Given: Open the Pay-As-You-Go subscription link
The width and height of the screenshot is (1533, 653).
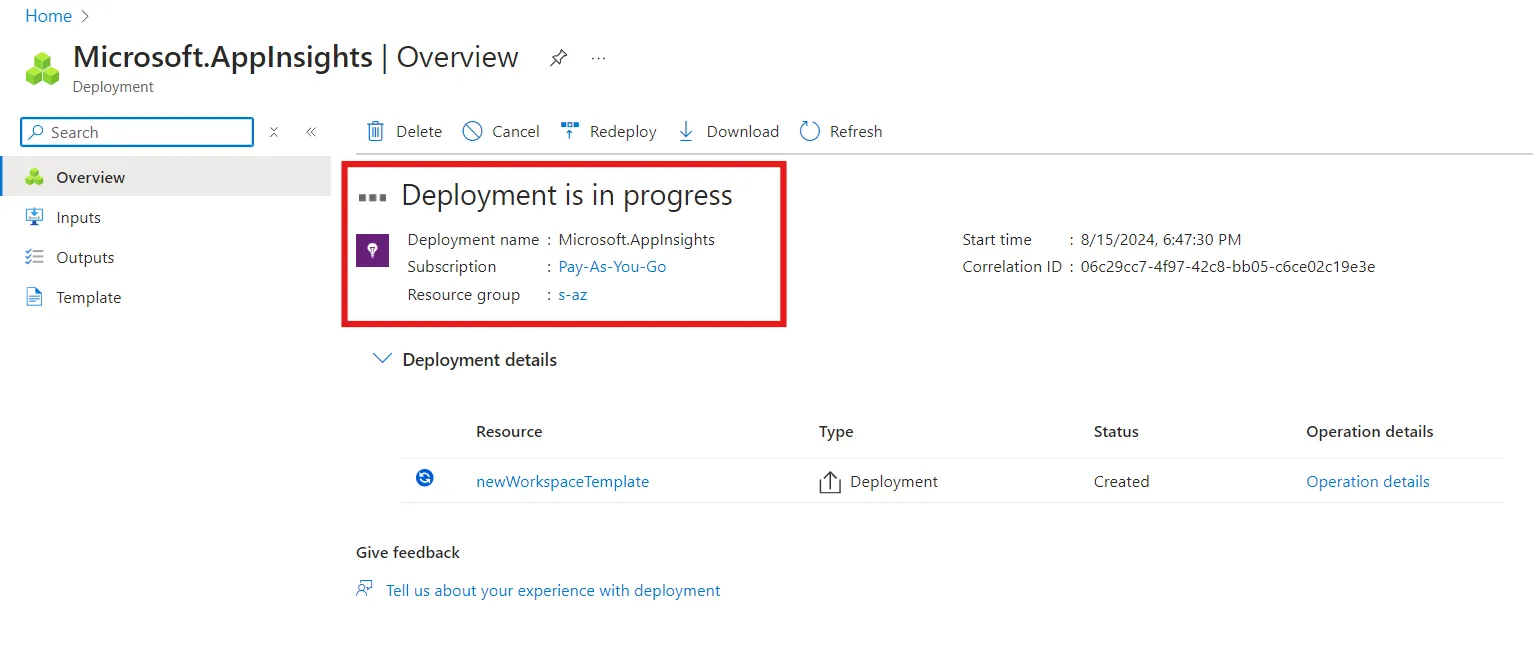Looking at the screenshot, I should [x=612, y=267].
